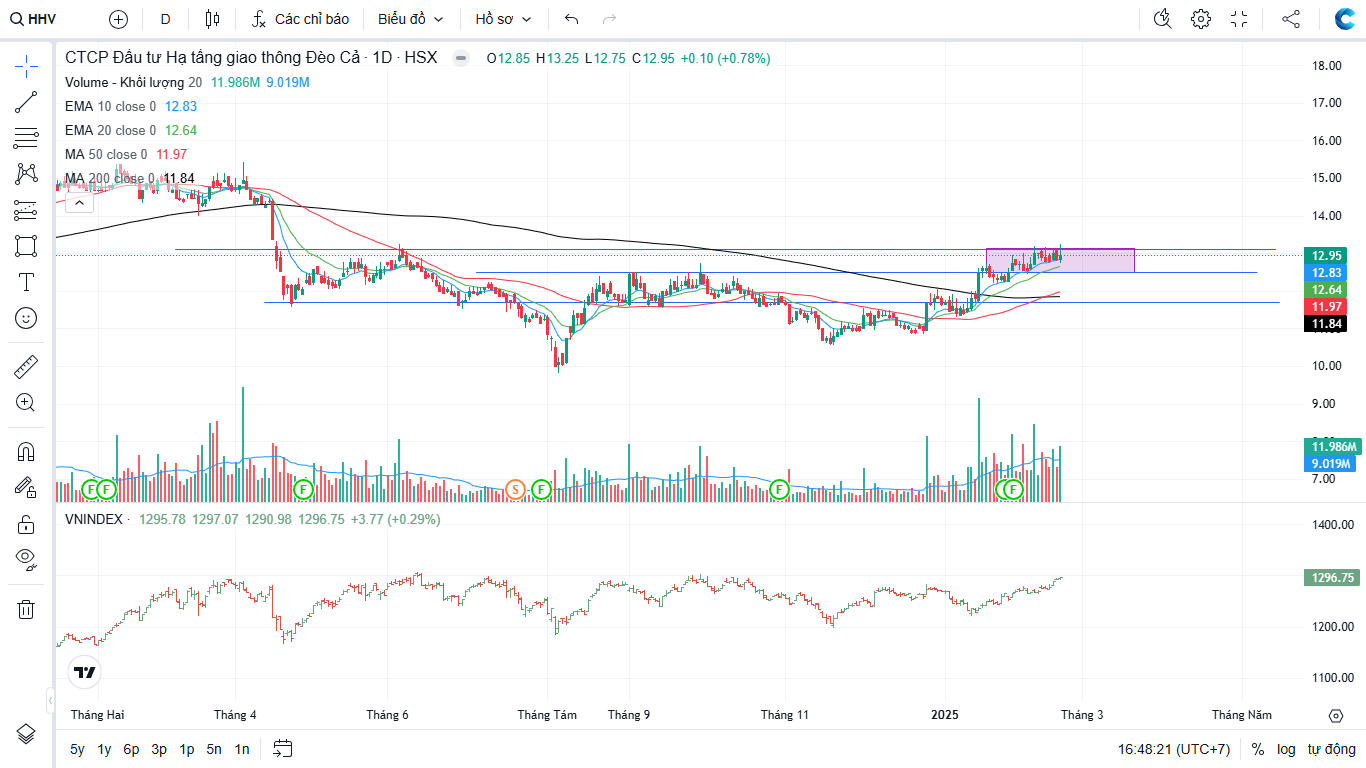Expand the Biểu đồ dropdown
The image size is (1366, 768).
pos(410,19)
